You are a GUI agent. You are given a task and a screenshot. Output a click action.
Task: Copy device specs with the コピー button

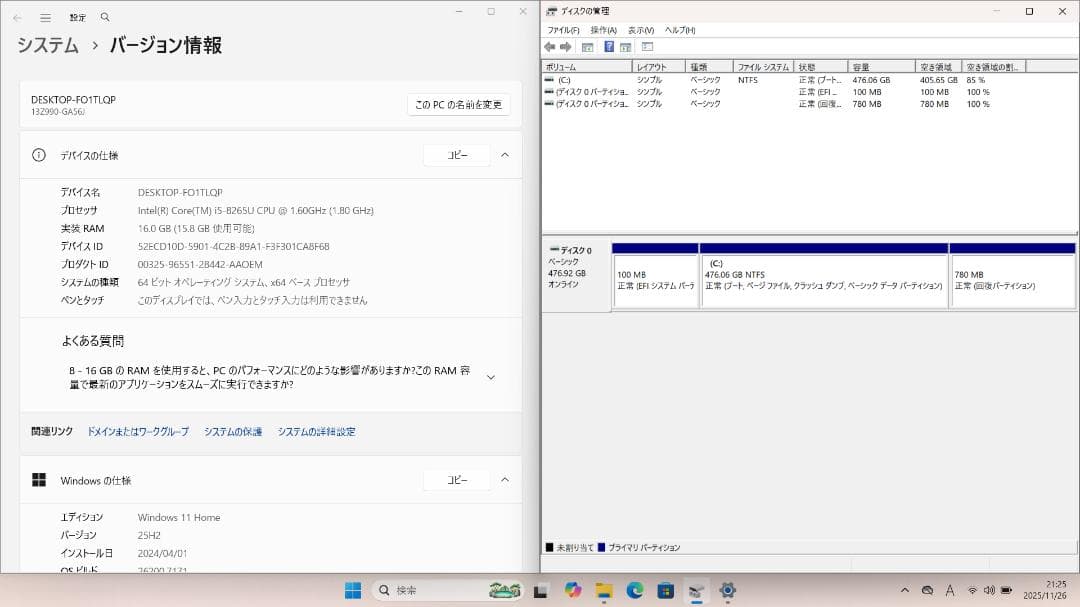click(x=457, y=155)
